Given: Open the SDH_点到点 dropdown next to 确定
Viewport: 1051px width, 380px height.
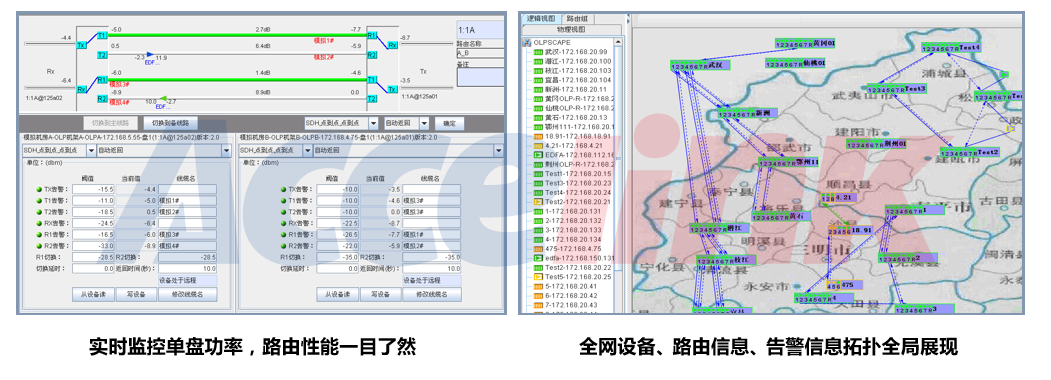Looking at the screenshot, I should [341, 123].
